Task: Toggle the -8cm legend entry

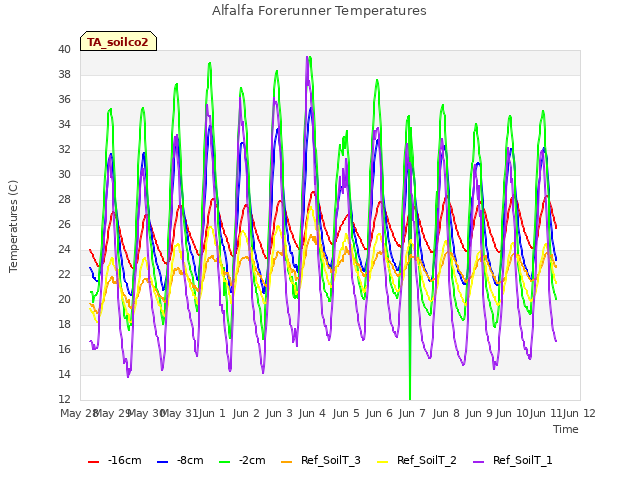Action: point(180,461)
